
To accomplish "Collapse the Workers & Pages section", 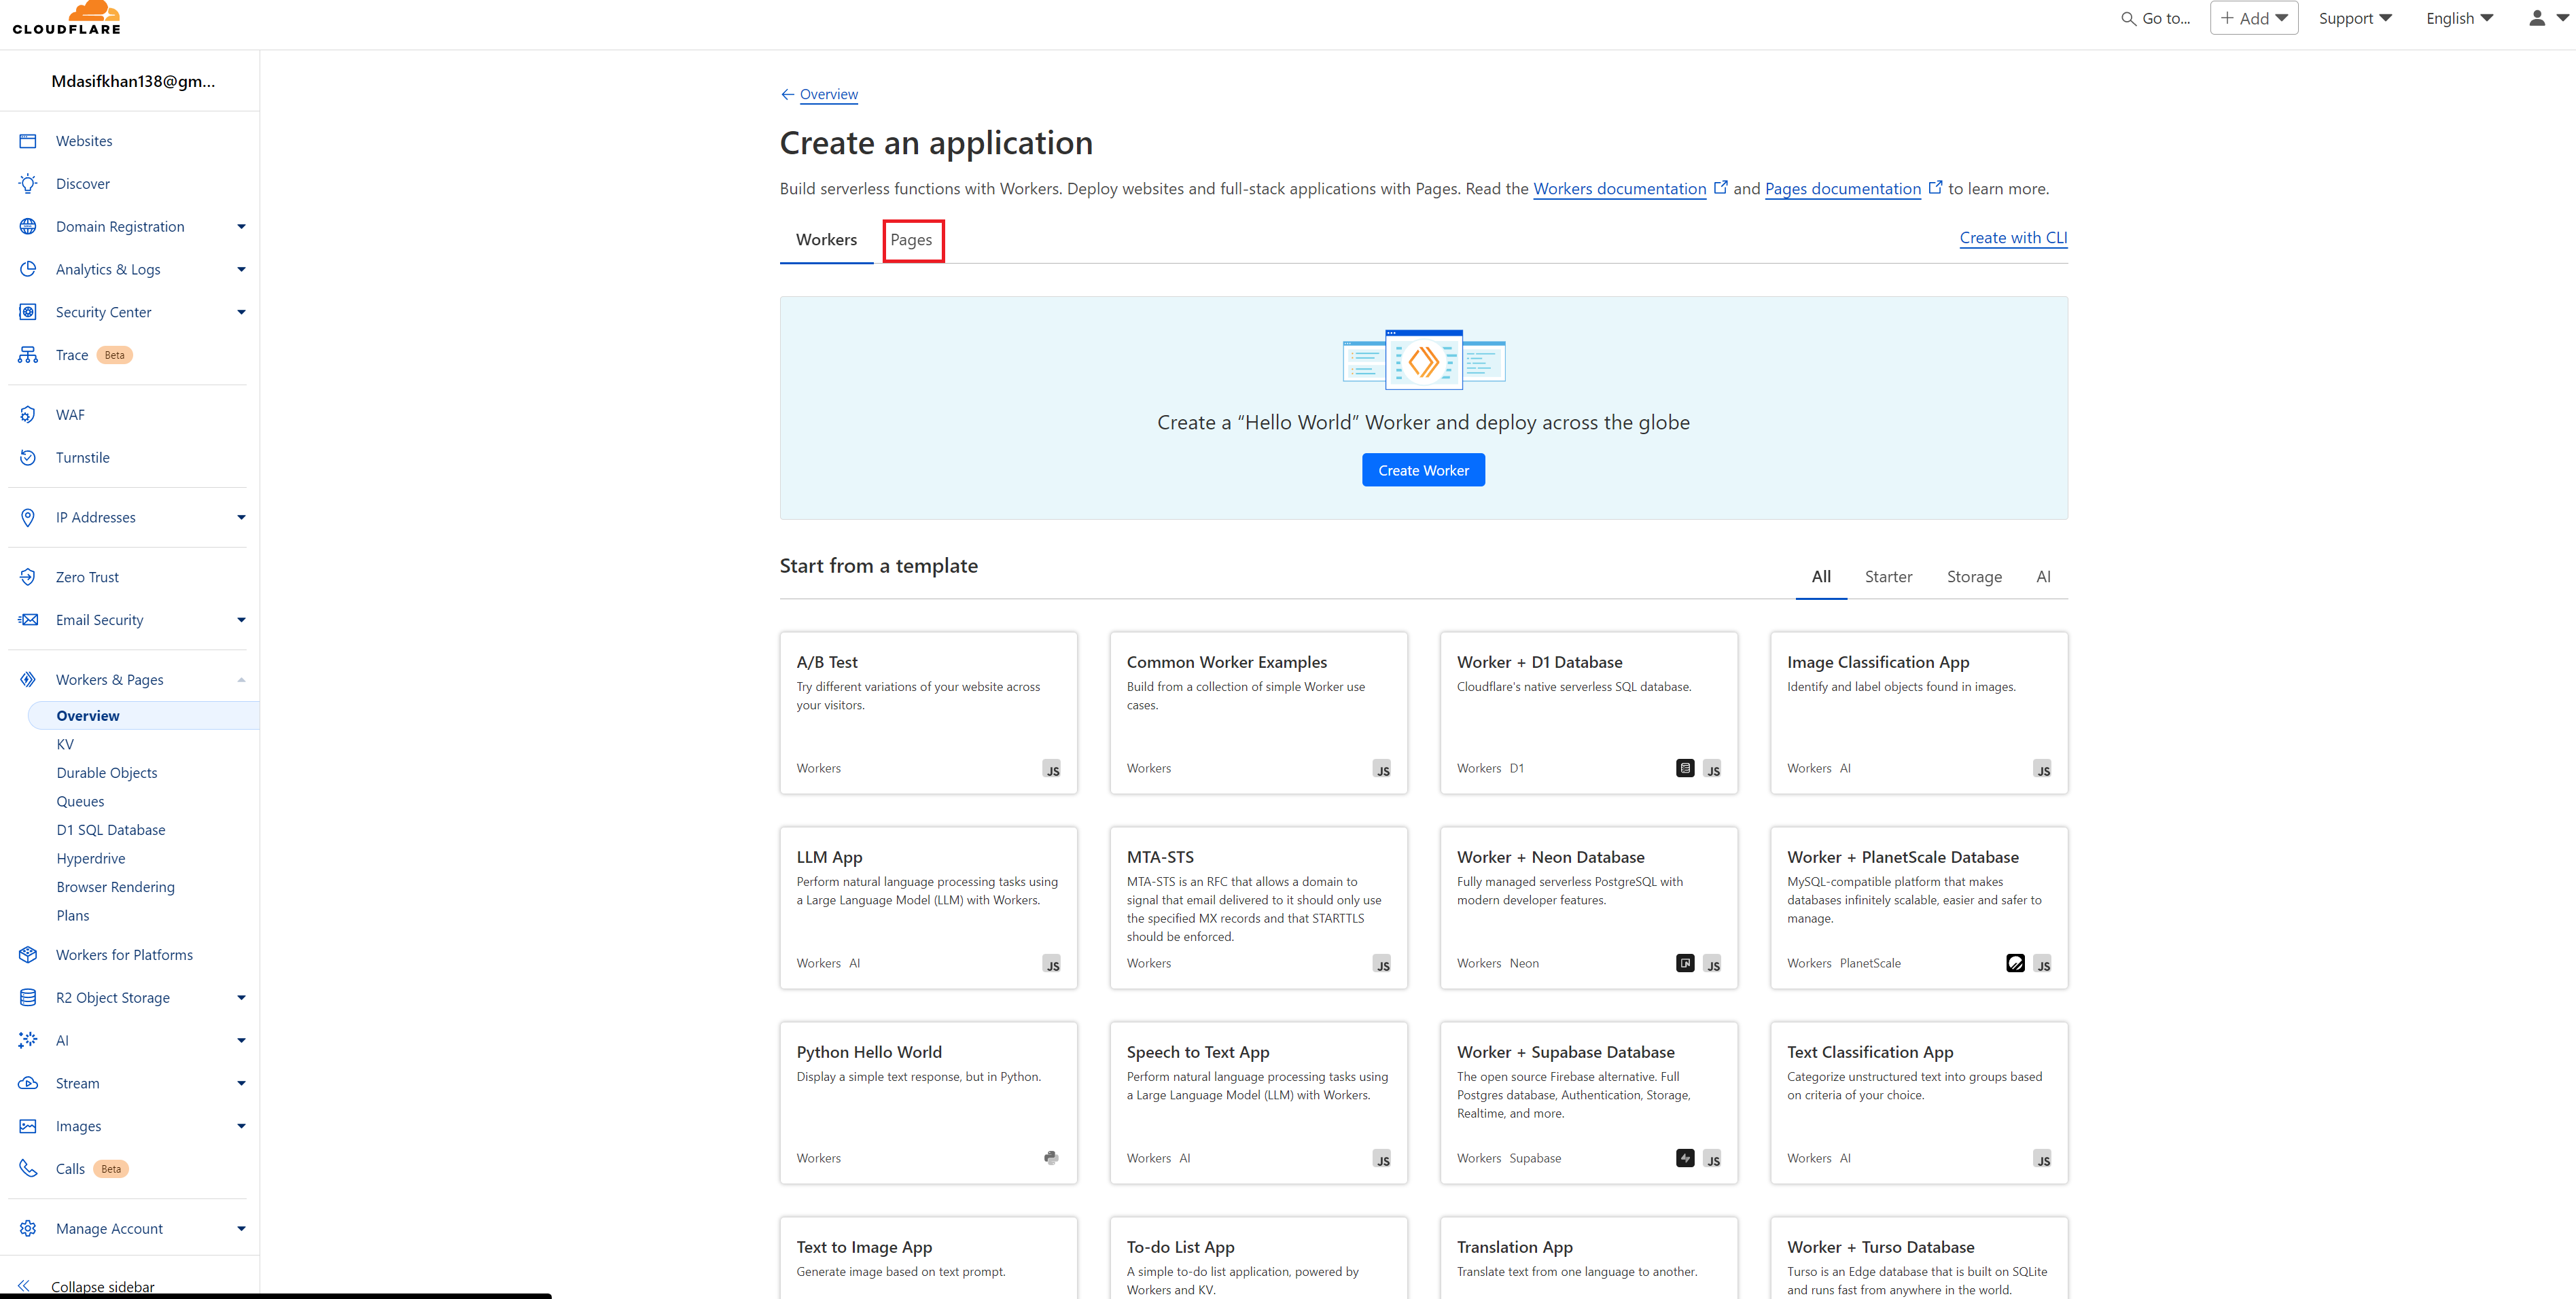I will pyautogui.click(x=241, y=680).
